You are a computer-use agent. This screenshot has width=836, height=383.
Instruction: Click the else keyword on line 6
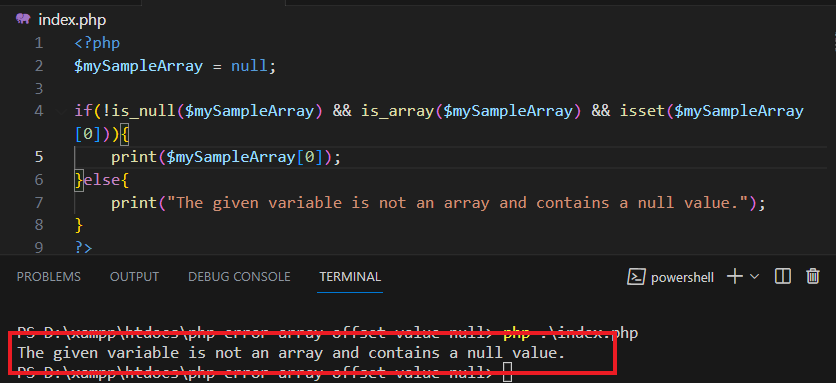pos(102,180)
